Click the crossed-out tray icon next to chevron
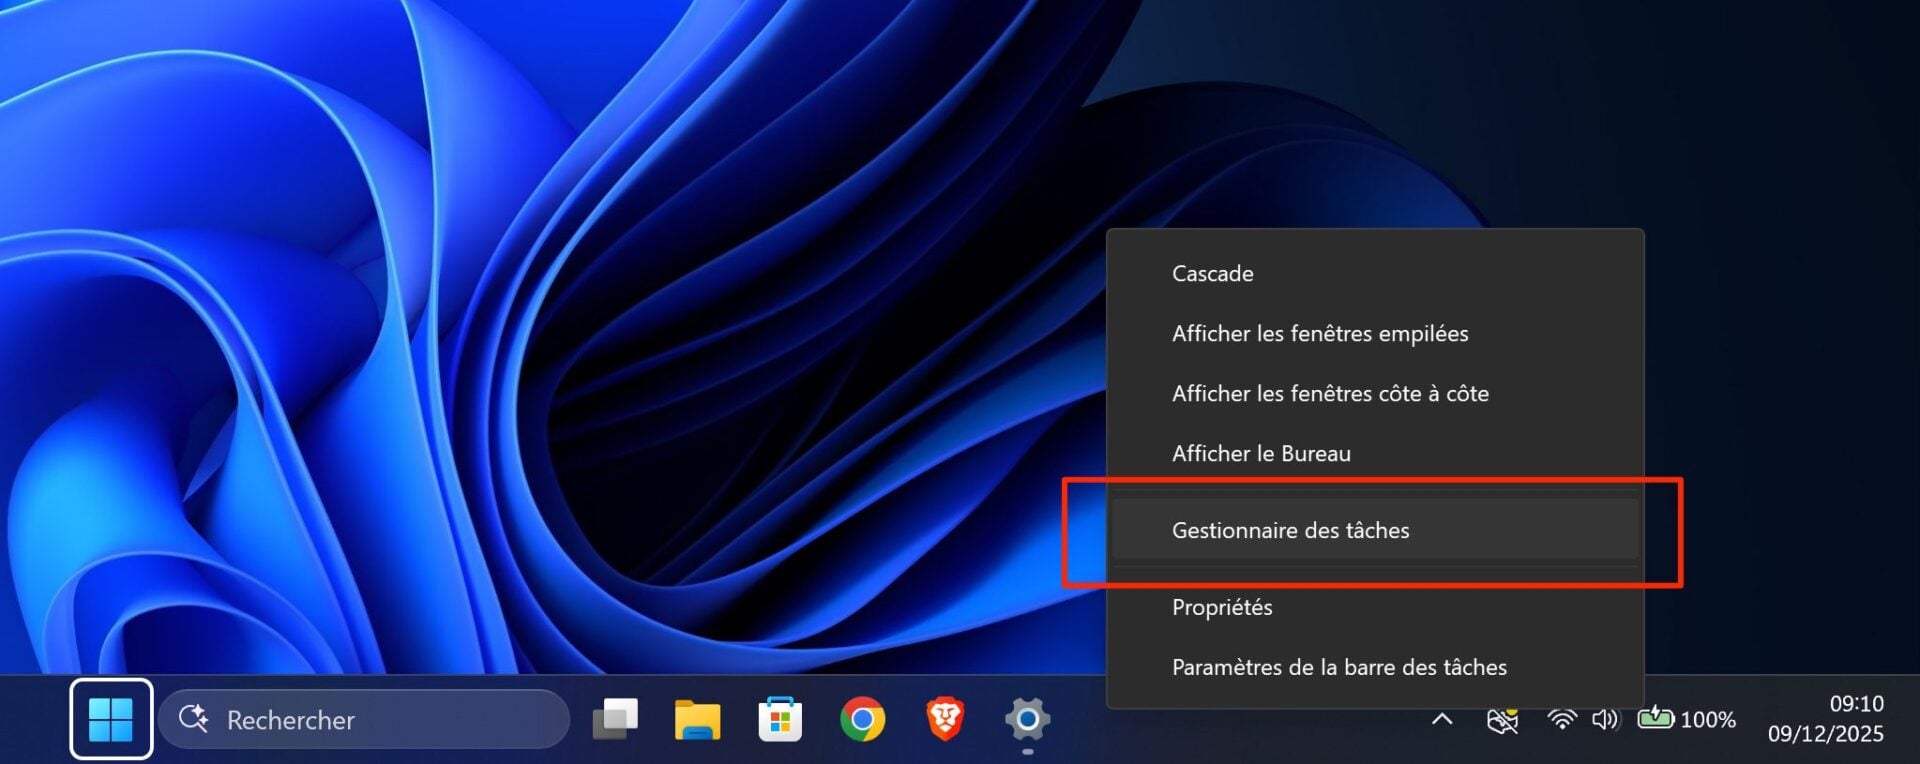 (1502, 719)
